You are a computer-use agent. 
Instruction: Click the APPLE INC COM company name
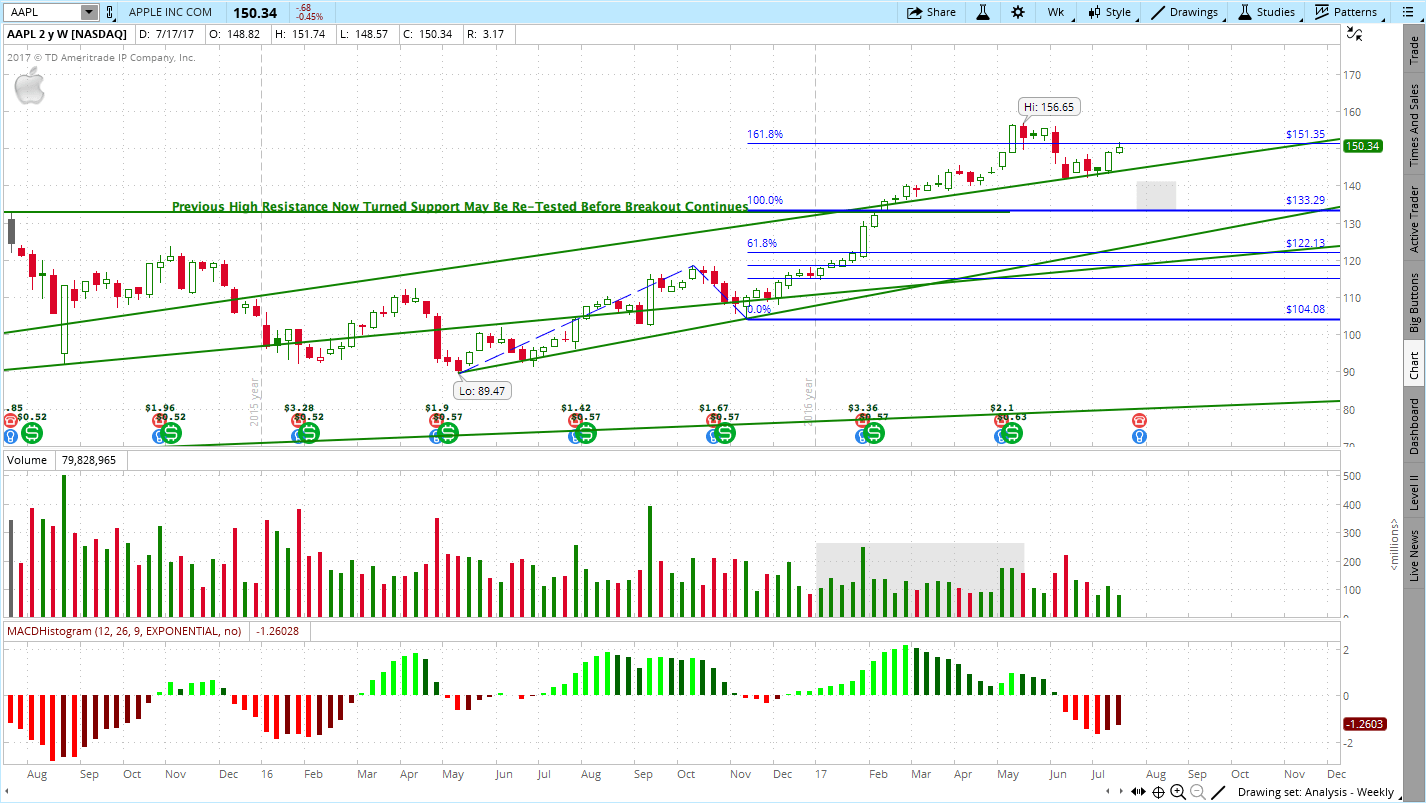pyautogui.click(x=171, y=12)
